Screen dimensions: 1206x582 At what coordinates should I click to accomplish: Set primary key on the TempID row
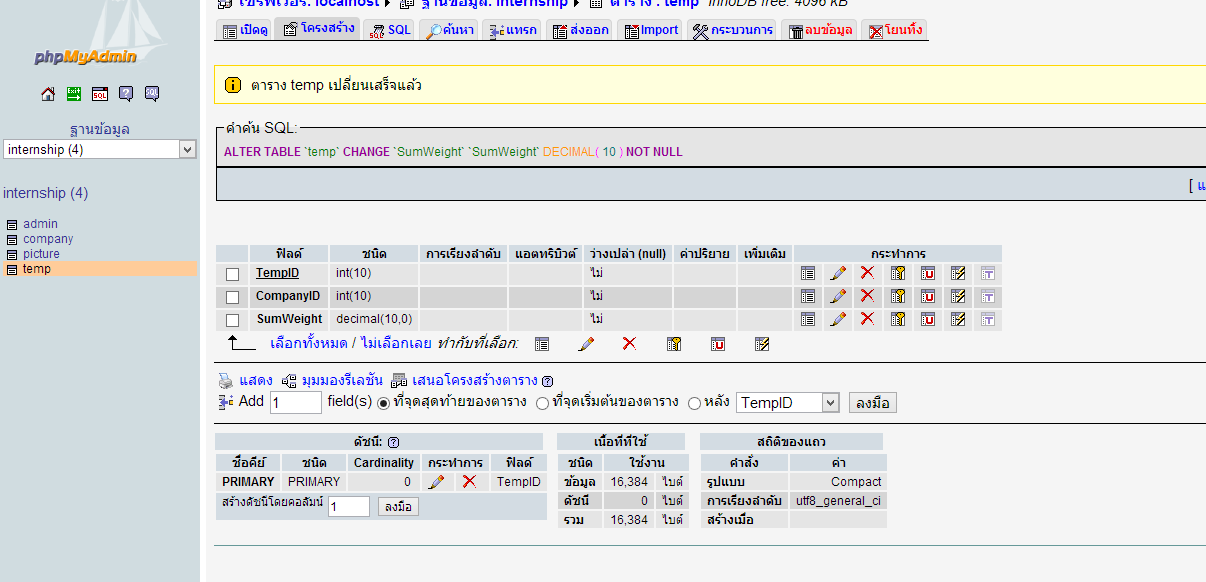[898, 273]
